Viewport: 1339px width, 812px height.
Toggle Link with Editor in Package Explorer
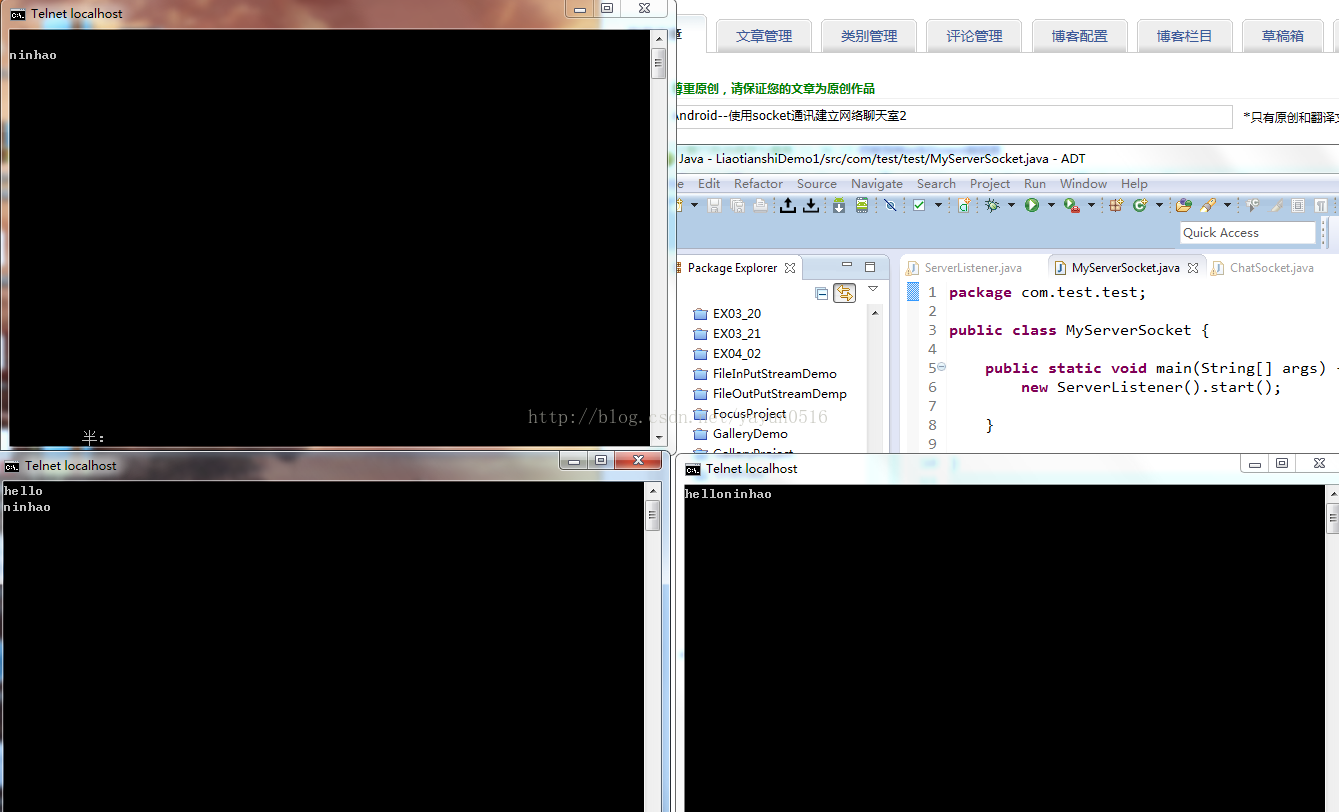coord(845,293)
